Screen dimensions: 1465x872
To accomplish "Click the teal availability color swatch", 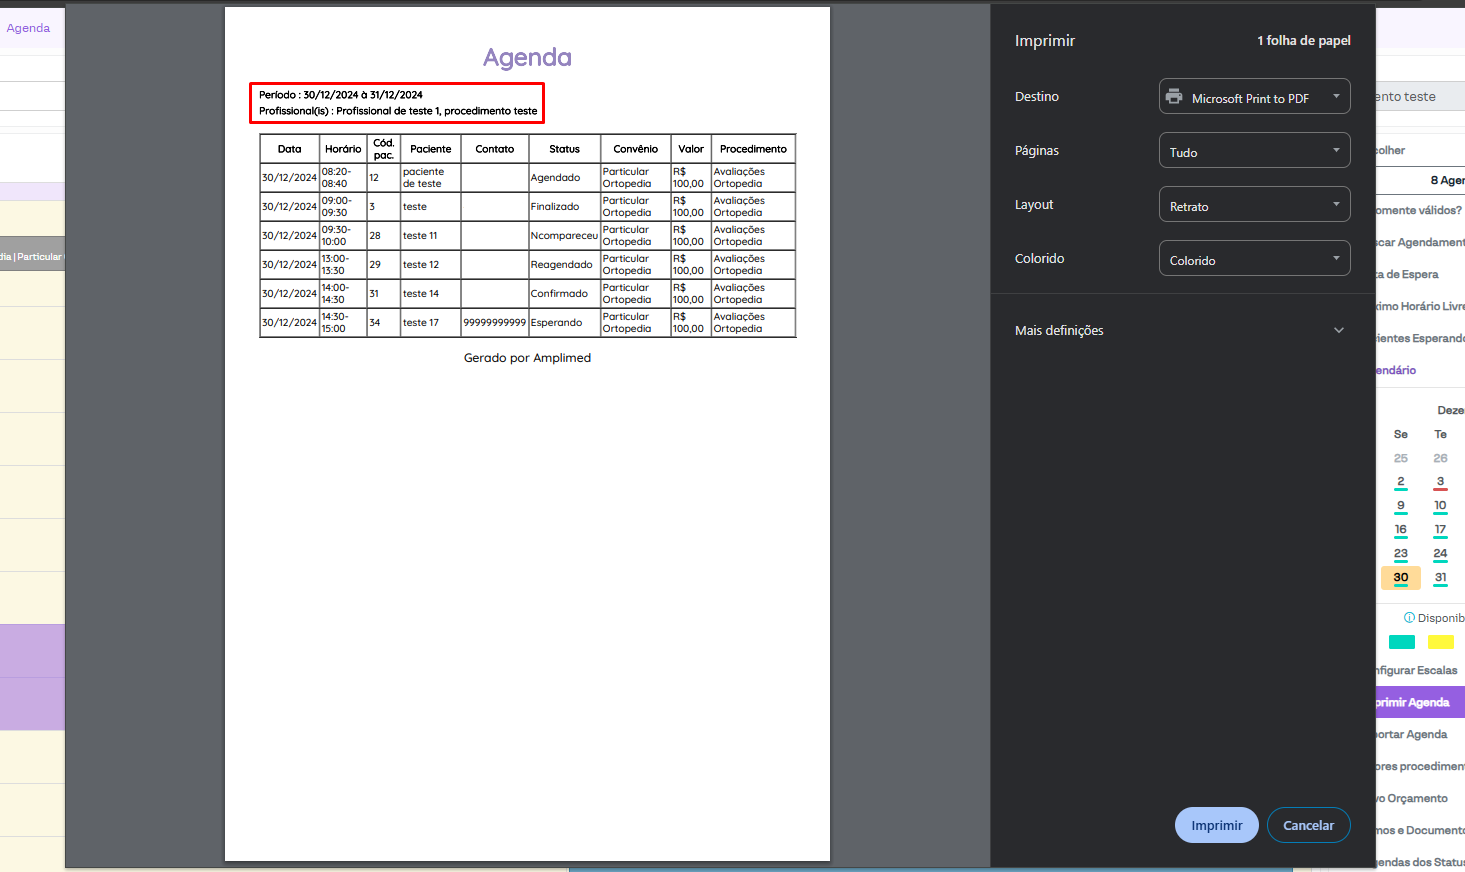I will pyautogui.click(x=1402, y=642).
